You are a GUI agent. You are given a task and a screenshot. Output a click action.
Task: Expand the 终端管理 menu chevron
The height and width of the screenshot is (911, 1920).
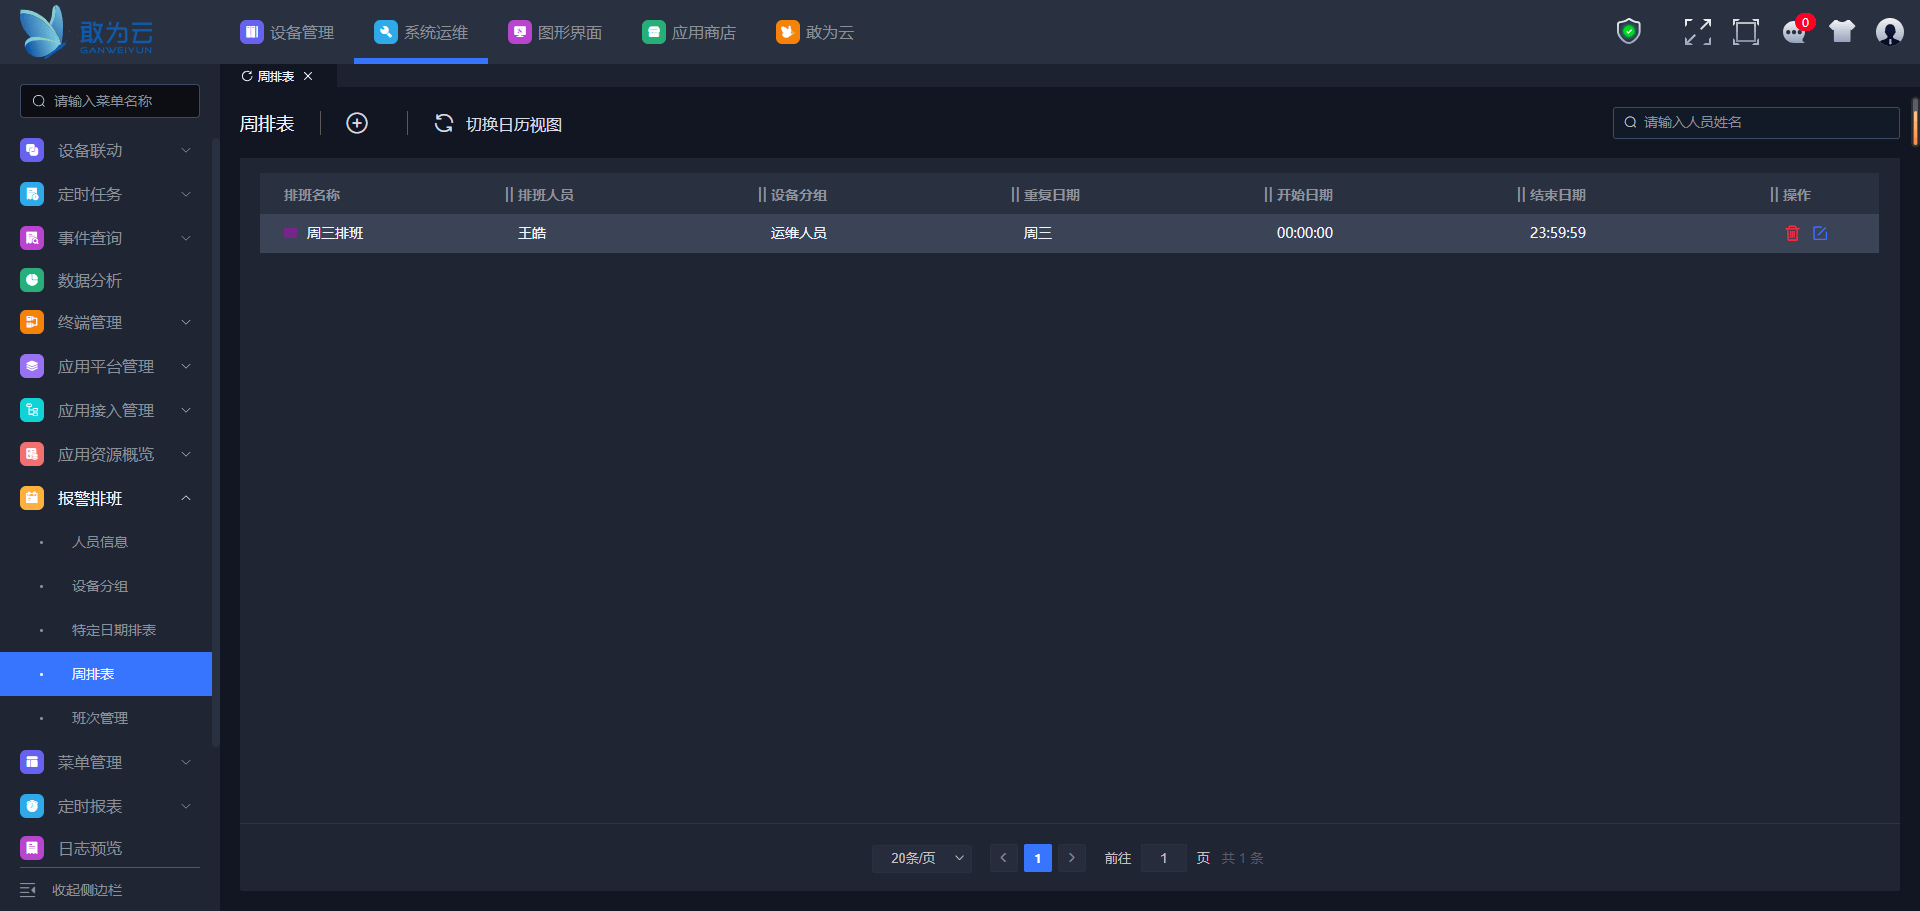[x=186, y=322]
